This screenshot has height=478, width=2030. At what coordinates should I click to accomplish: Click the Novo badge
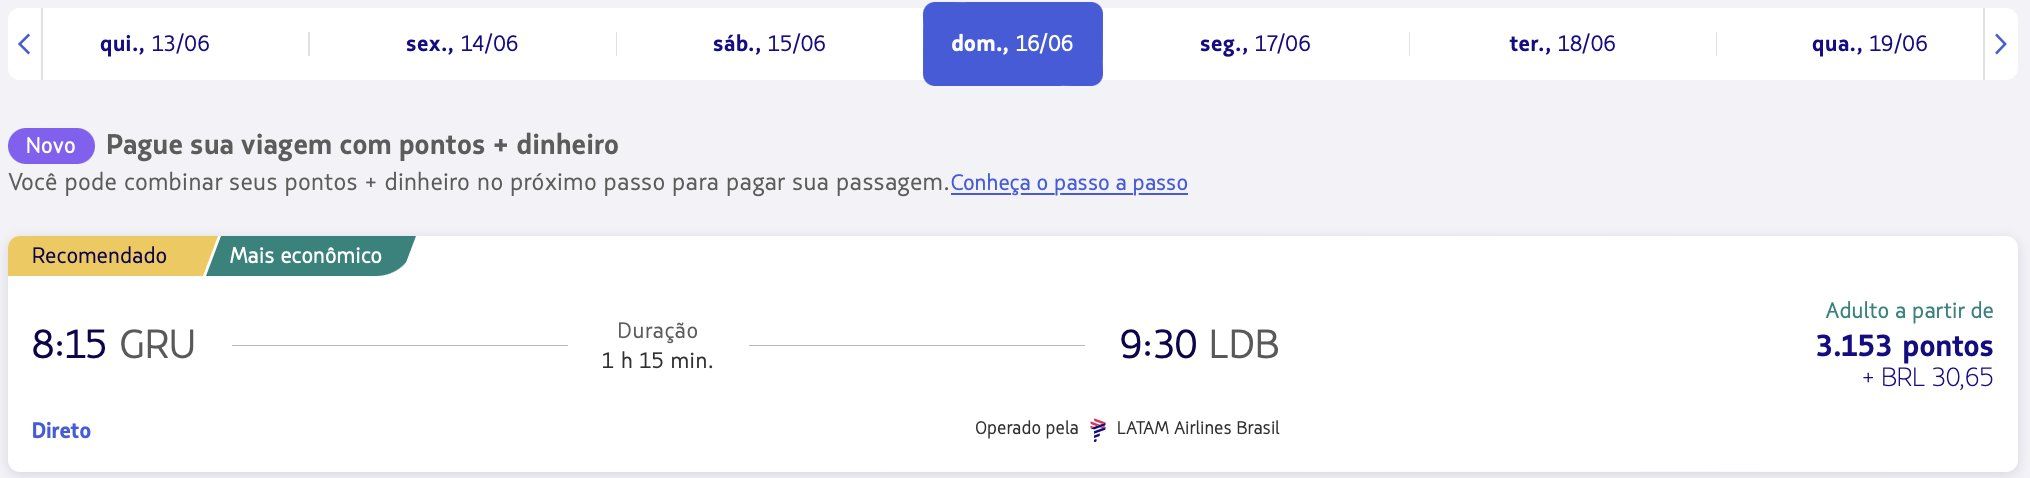point(51,146)
